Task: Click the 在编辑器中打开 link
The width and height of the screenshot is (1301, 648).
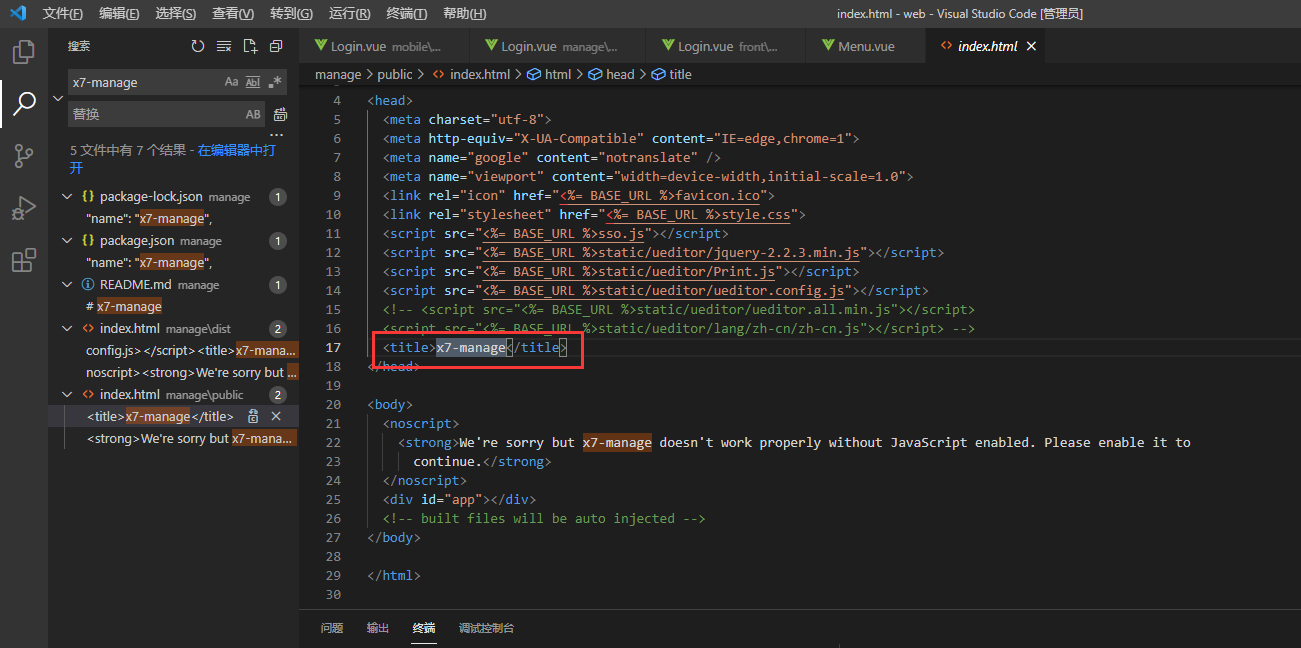Action: pos(236,150)
